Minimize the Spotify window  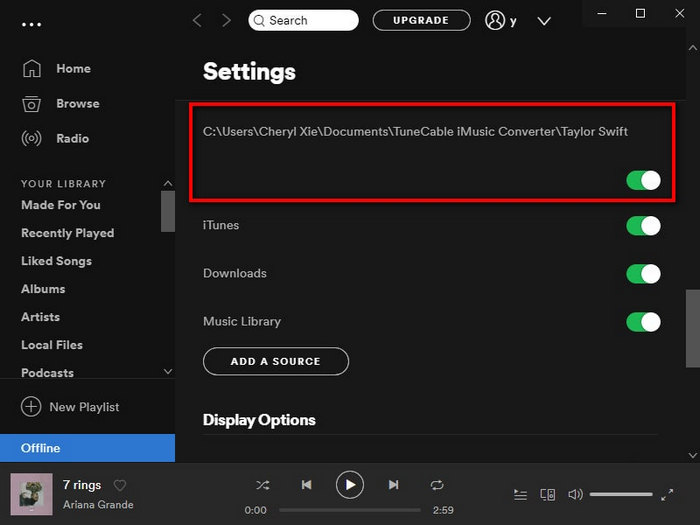(x=602, y=13)
